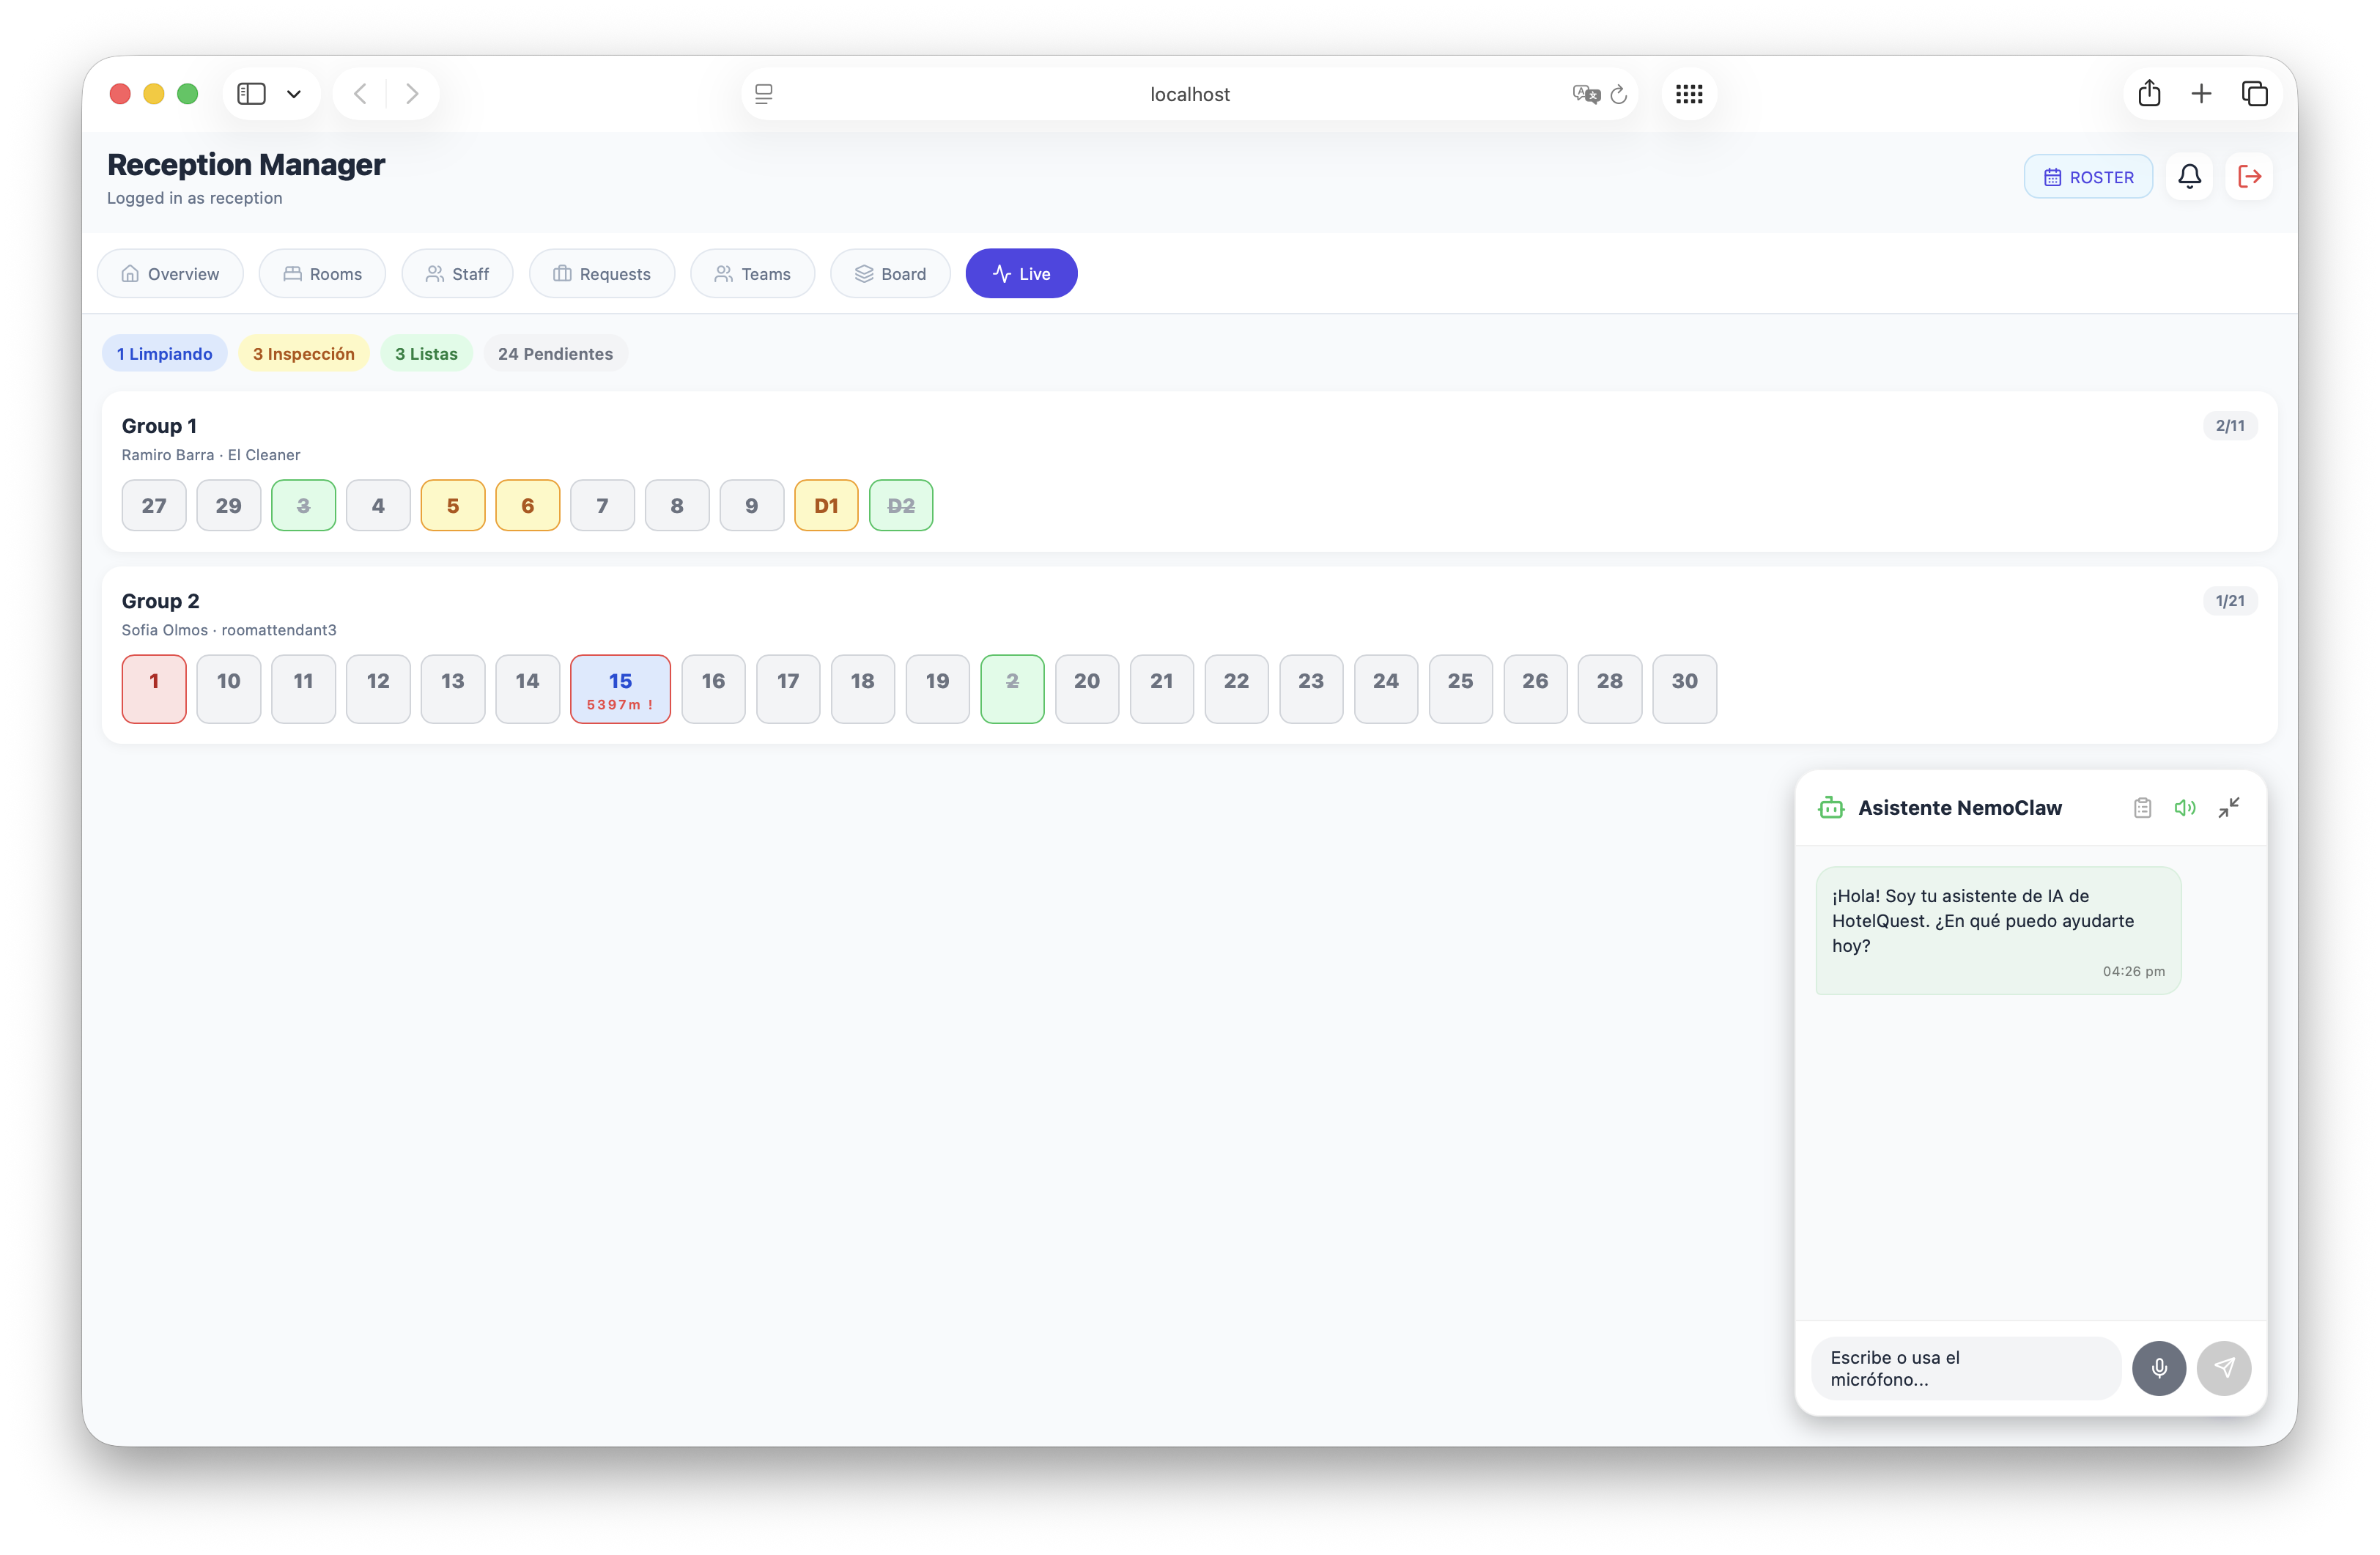Filter by 24 Pendientes chip
The height and width of the screenshot is (1555, 2380).
click(556, 353)
